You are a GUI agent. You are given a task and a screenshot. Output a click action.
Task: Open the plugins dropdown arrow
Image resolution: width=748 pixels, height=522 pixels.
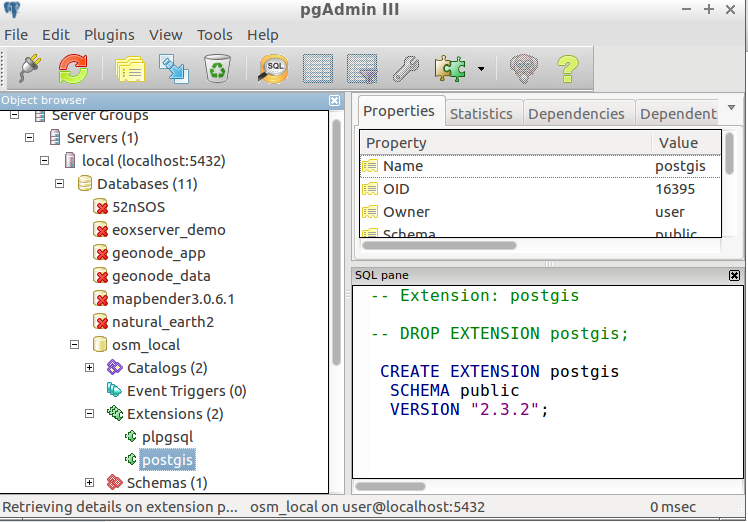point(481,69)
